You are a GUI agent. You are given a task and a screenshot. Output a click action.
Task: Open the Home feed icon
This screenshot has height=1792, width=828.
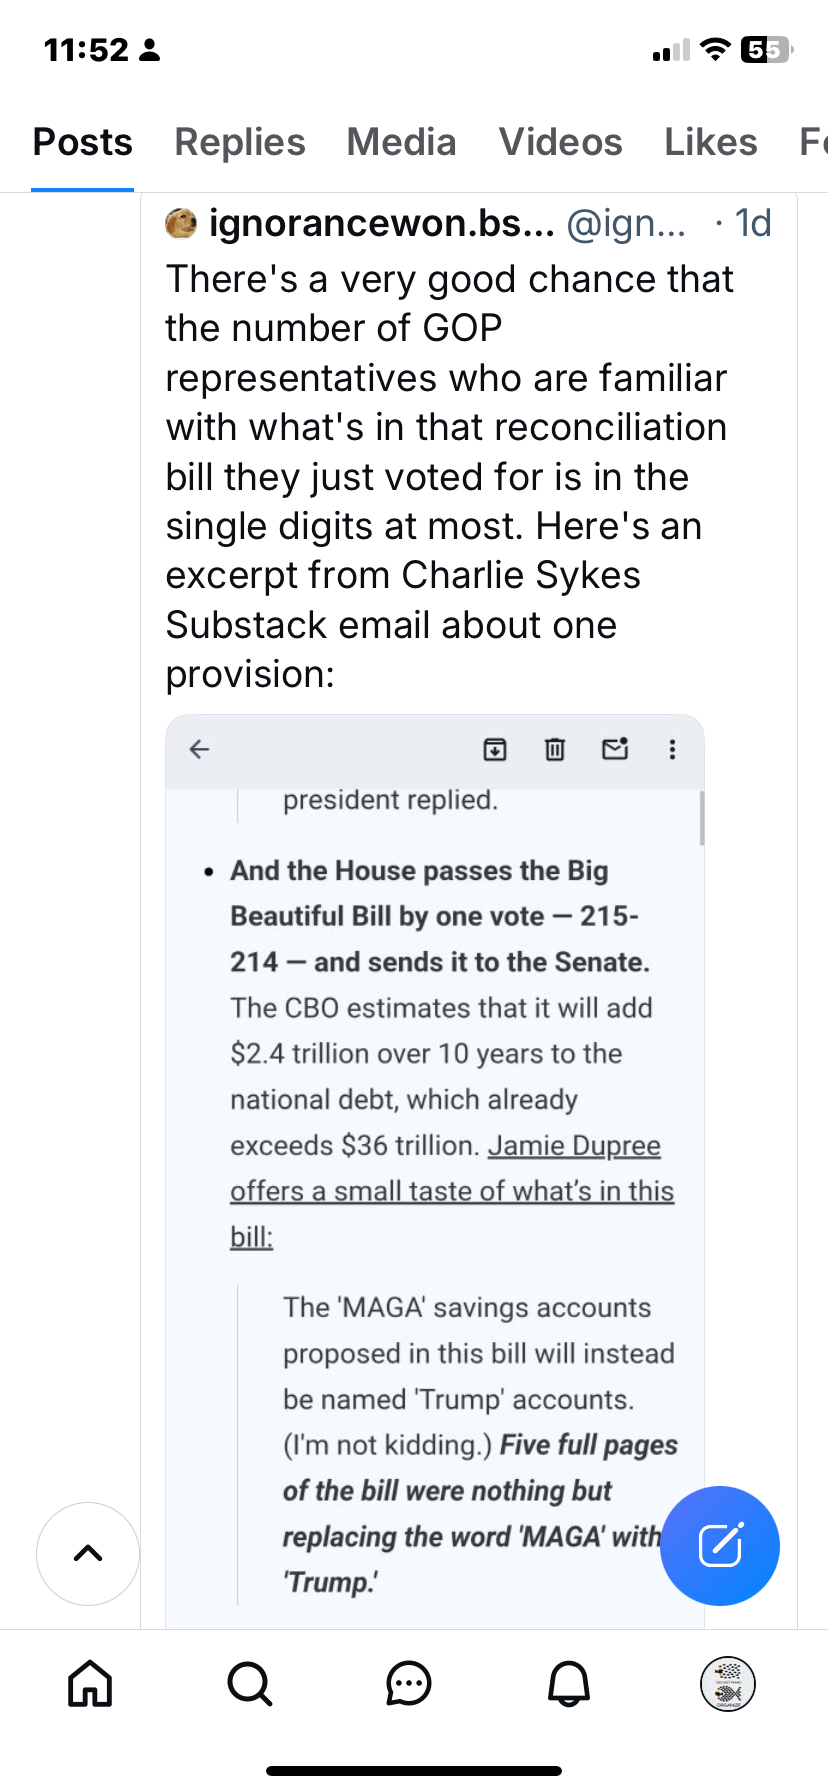90,1683
